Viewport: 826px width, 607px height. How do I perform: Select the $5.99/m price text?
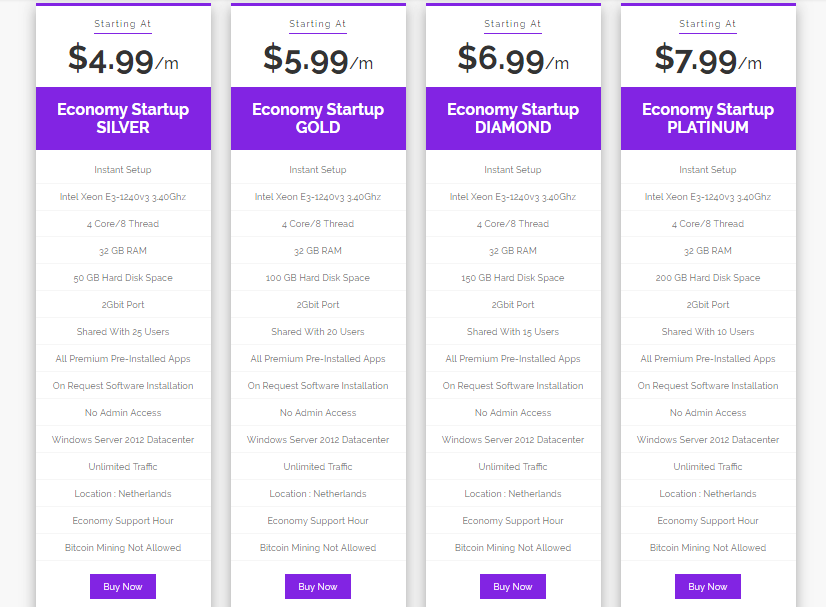tap(318, 60)
